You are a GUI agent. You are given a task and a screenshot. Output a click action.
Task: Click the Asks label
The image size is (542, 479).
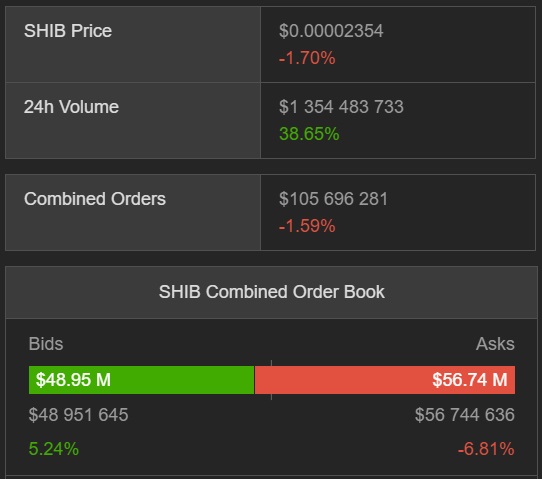[x=495, y=344]
